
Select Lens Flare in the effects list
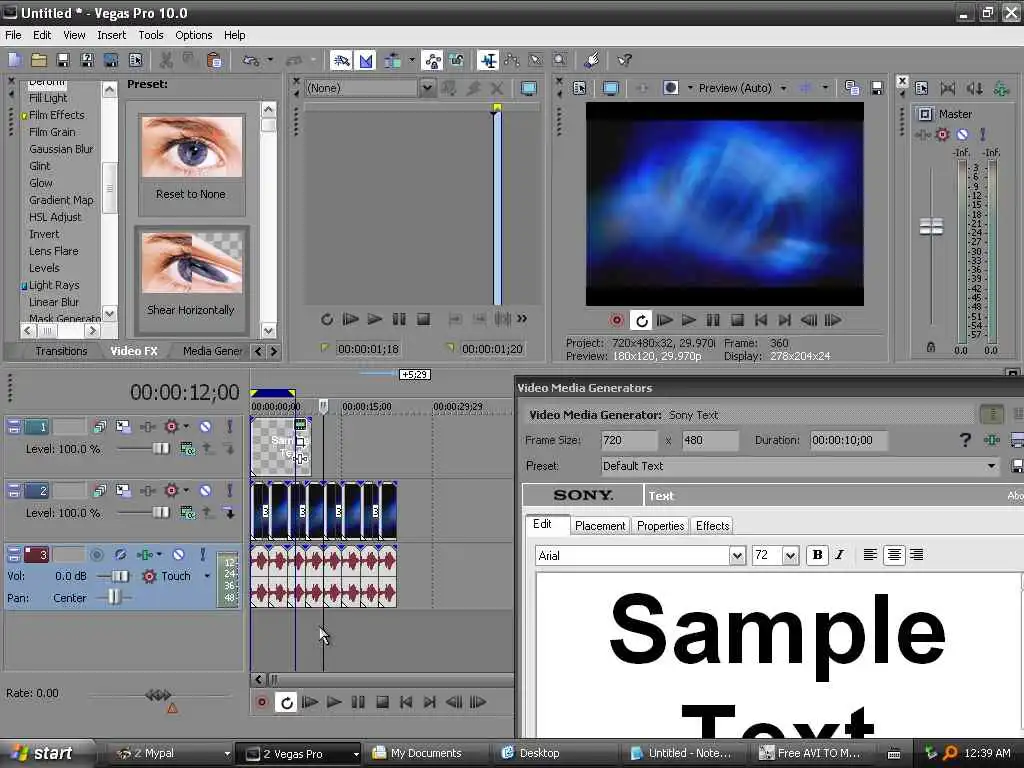point(54,251)
